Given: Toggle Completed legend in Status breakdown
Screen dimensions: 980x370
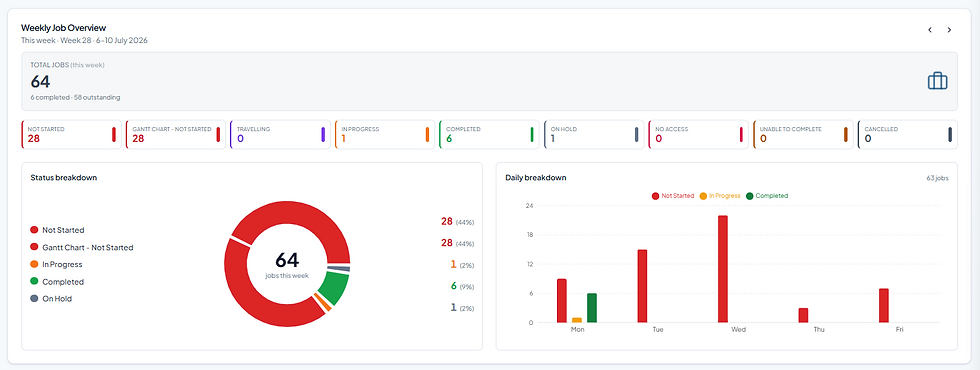Looking at the screenshot, I should 57,282.
